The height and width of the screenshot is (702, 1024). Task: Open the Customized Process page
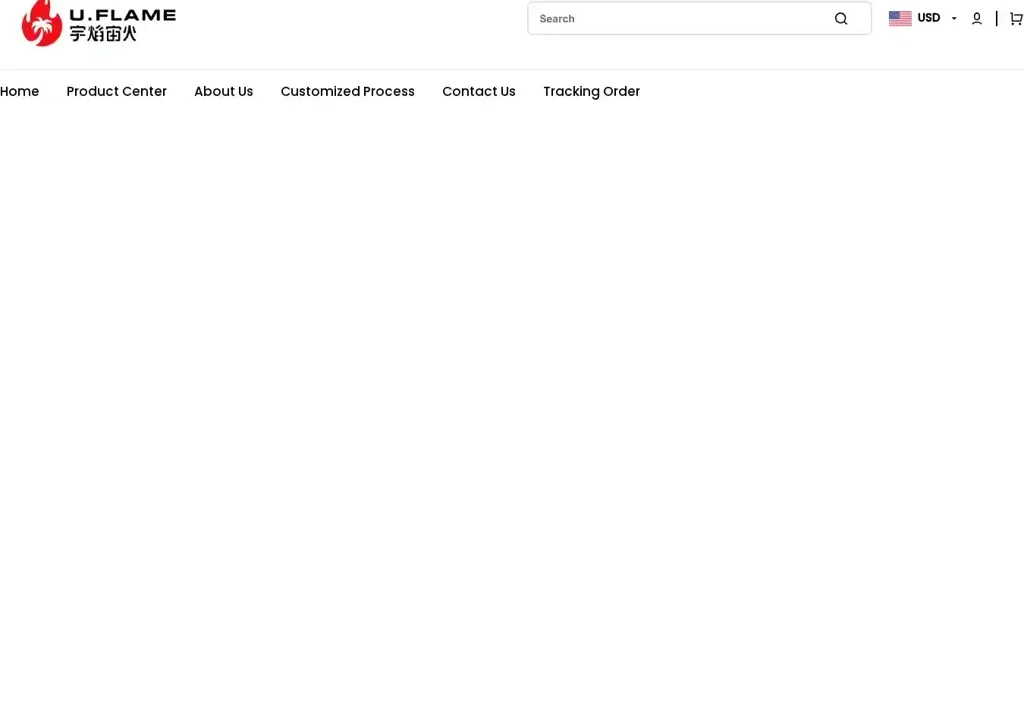pyautogui.click(x=347, y=91)
